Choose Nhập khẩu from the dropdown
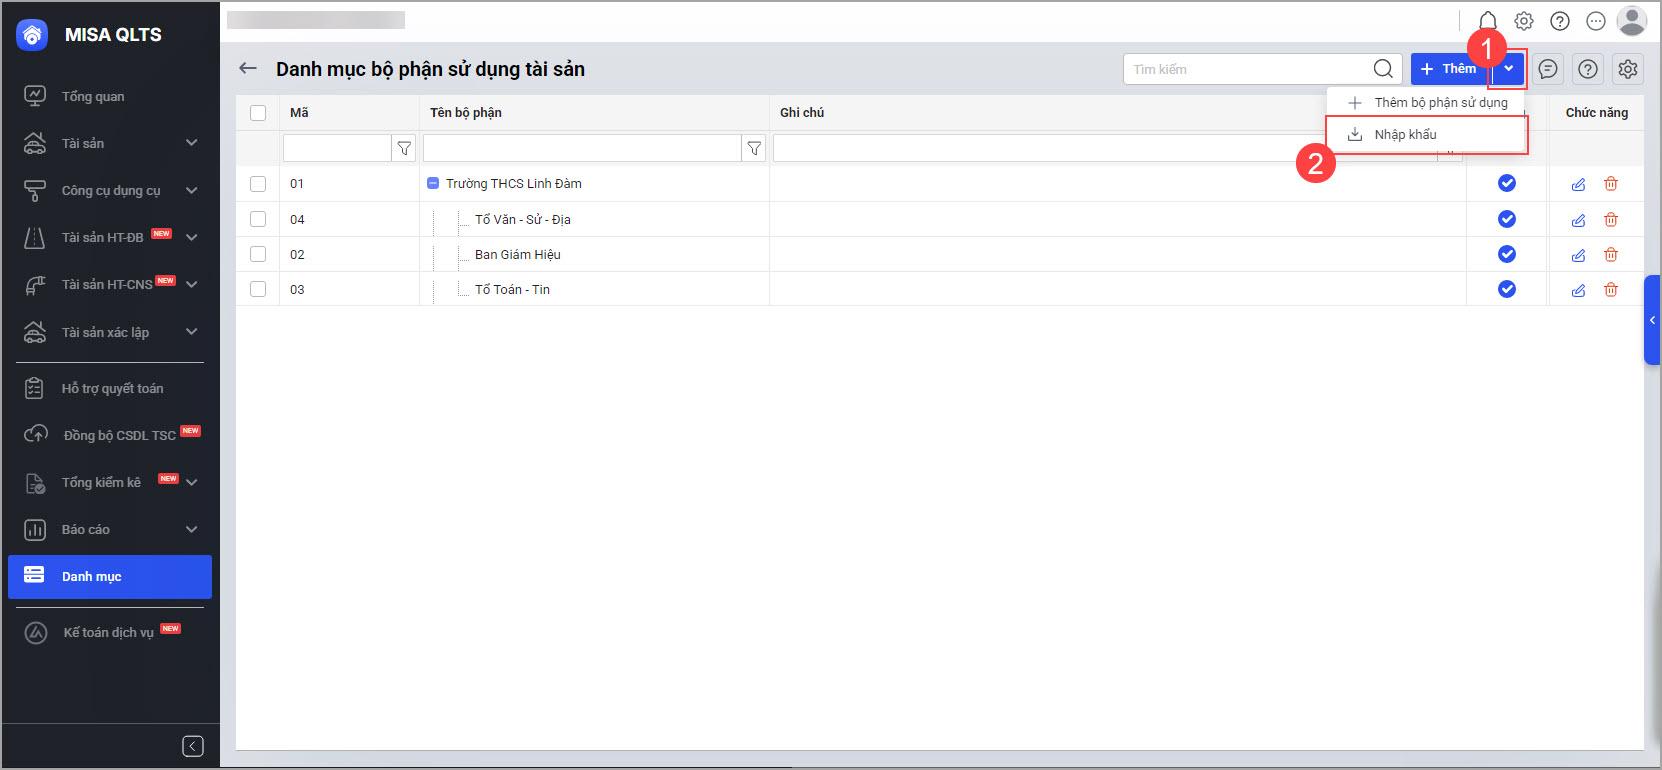The width and height of the screenshot is (1662, 770). [1426, 134]
